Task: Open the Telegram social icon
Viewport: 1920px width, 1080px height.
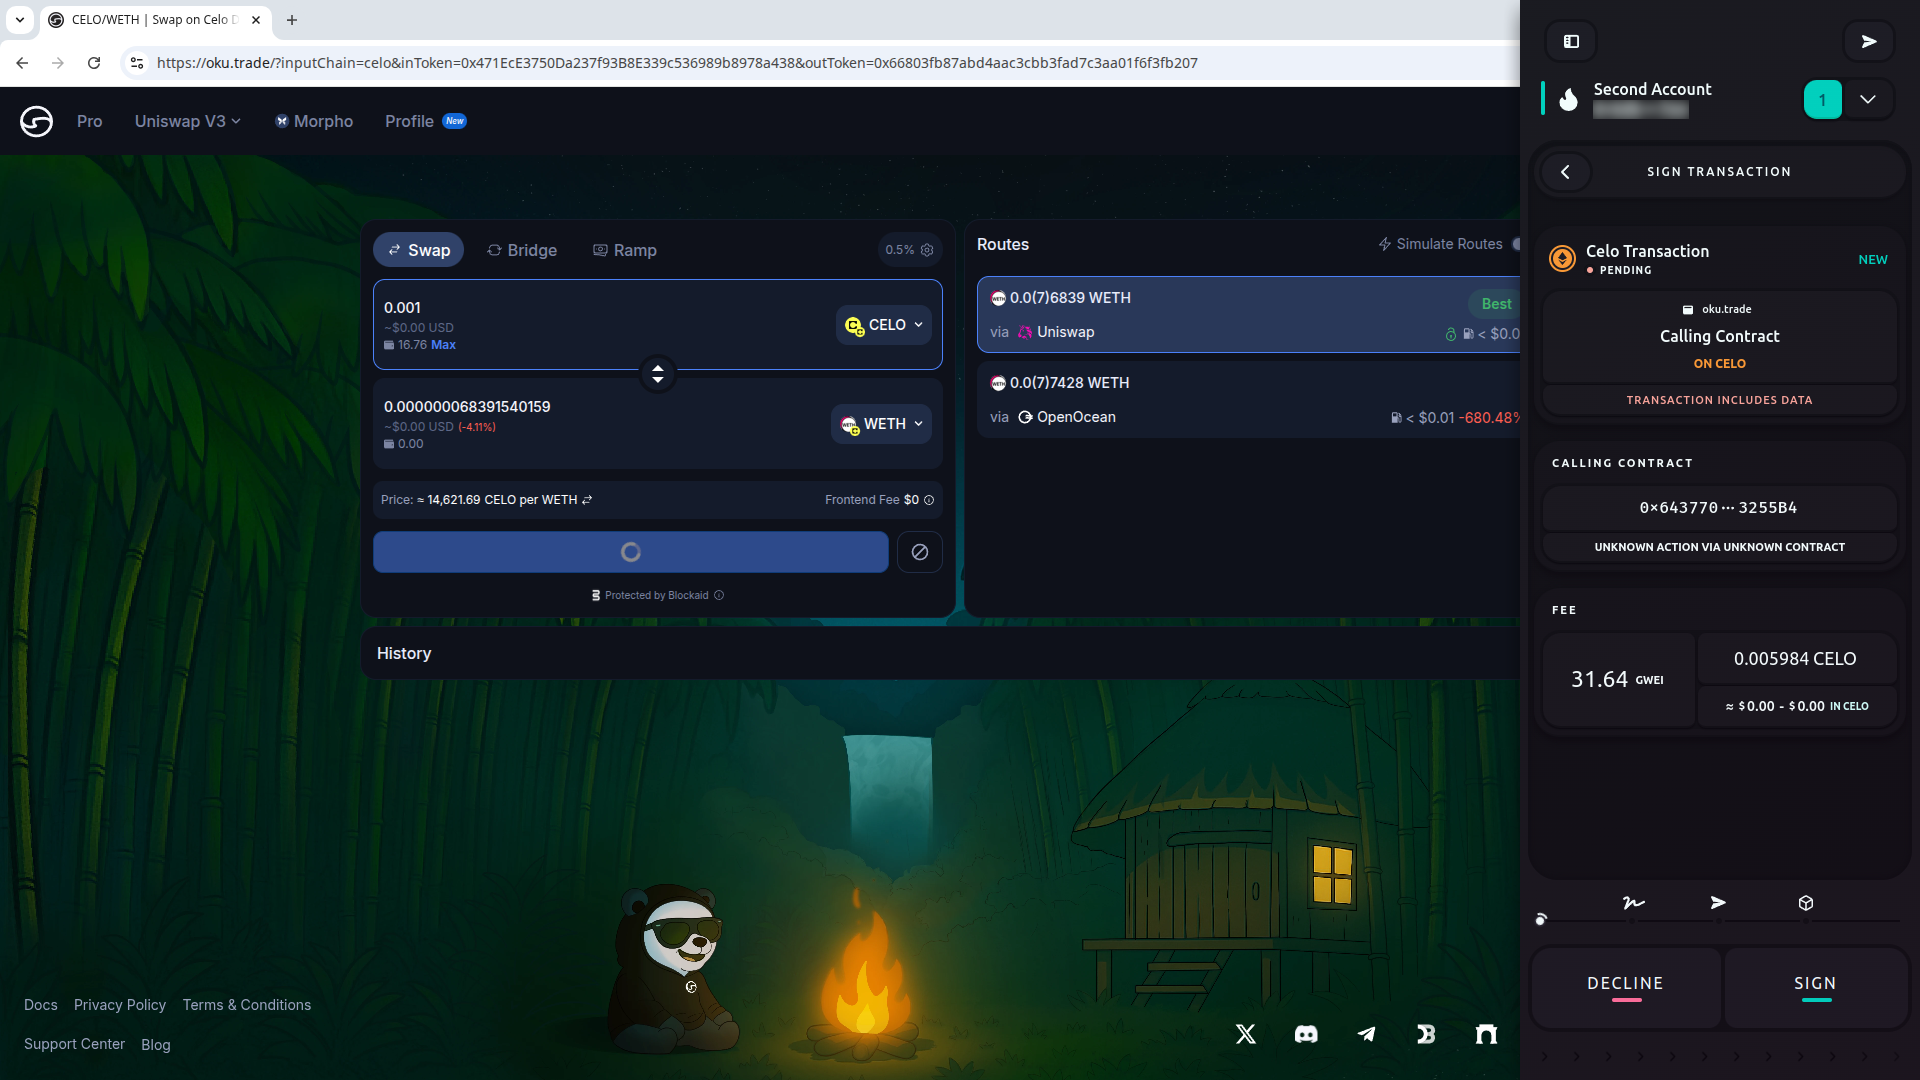Action: point(1366,1034)
